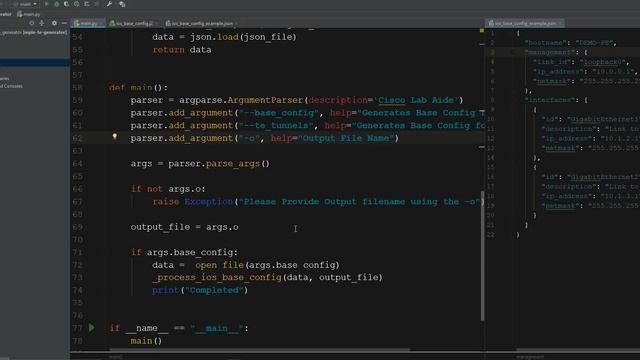
Task: Click the "interfaces" key in the JSON editor
Action: pos(551,100)
